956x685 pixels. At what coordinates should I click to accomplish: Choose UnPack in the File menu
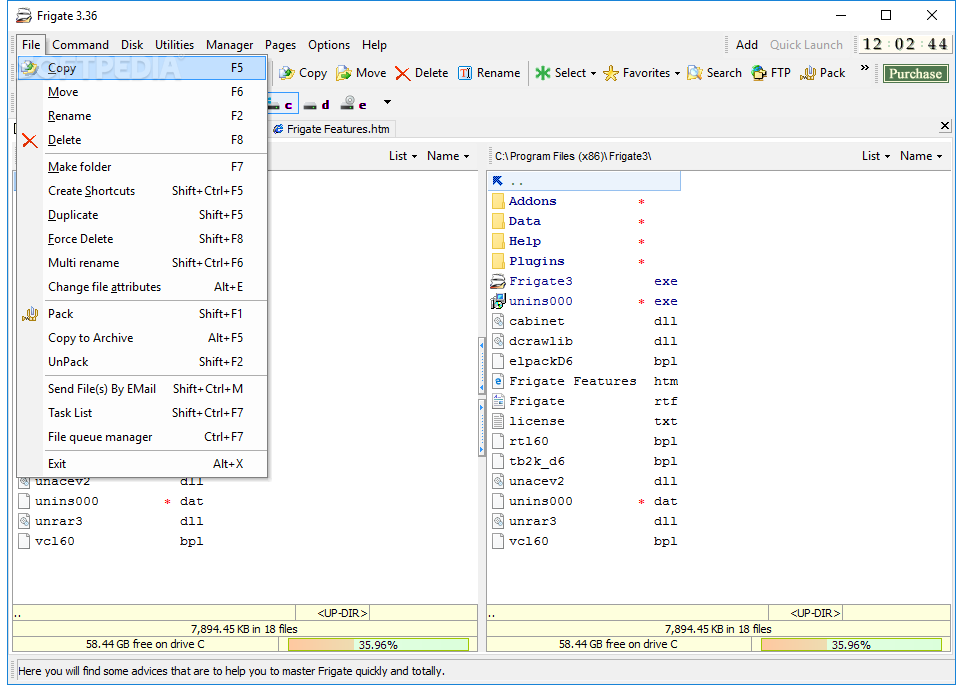click(142, 362)
